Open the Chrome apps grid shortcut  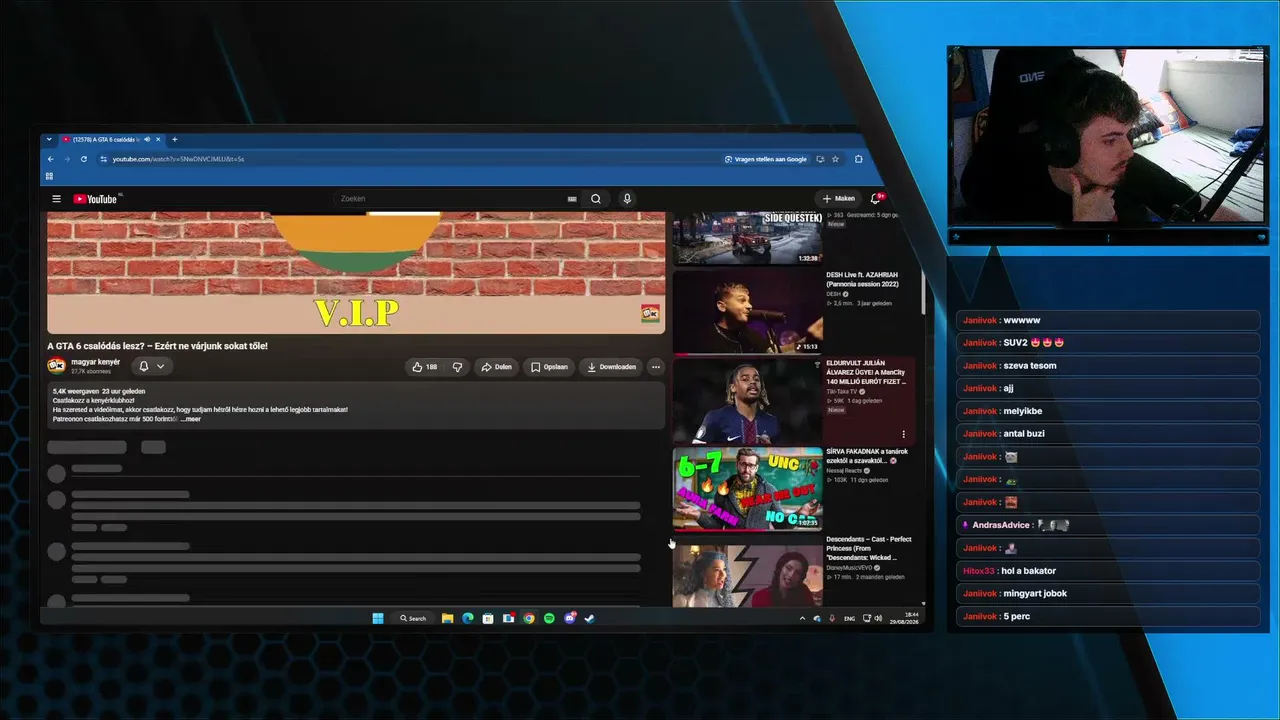49,176
